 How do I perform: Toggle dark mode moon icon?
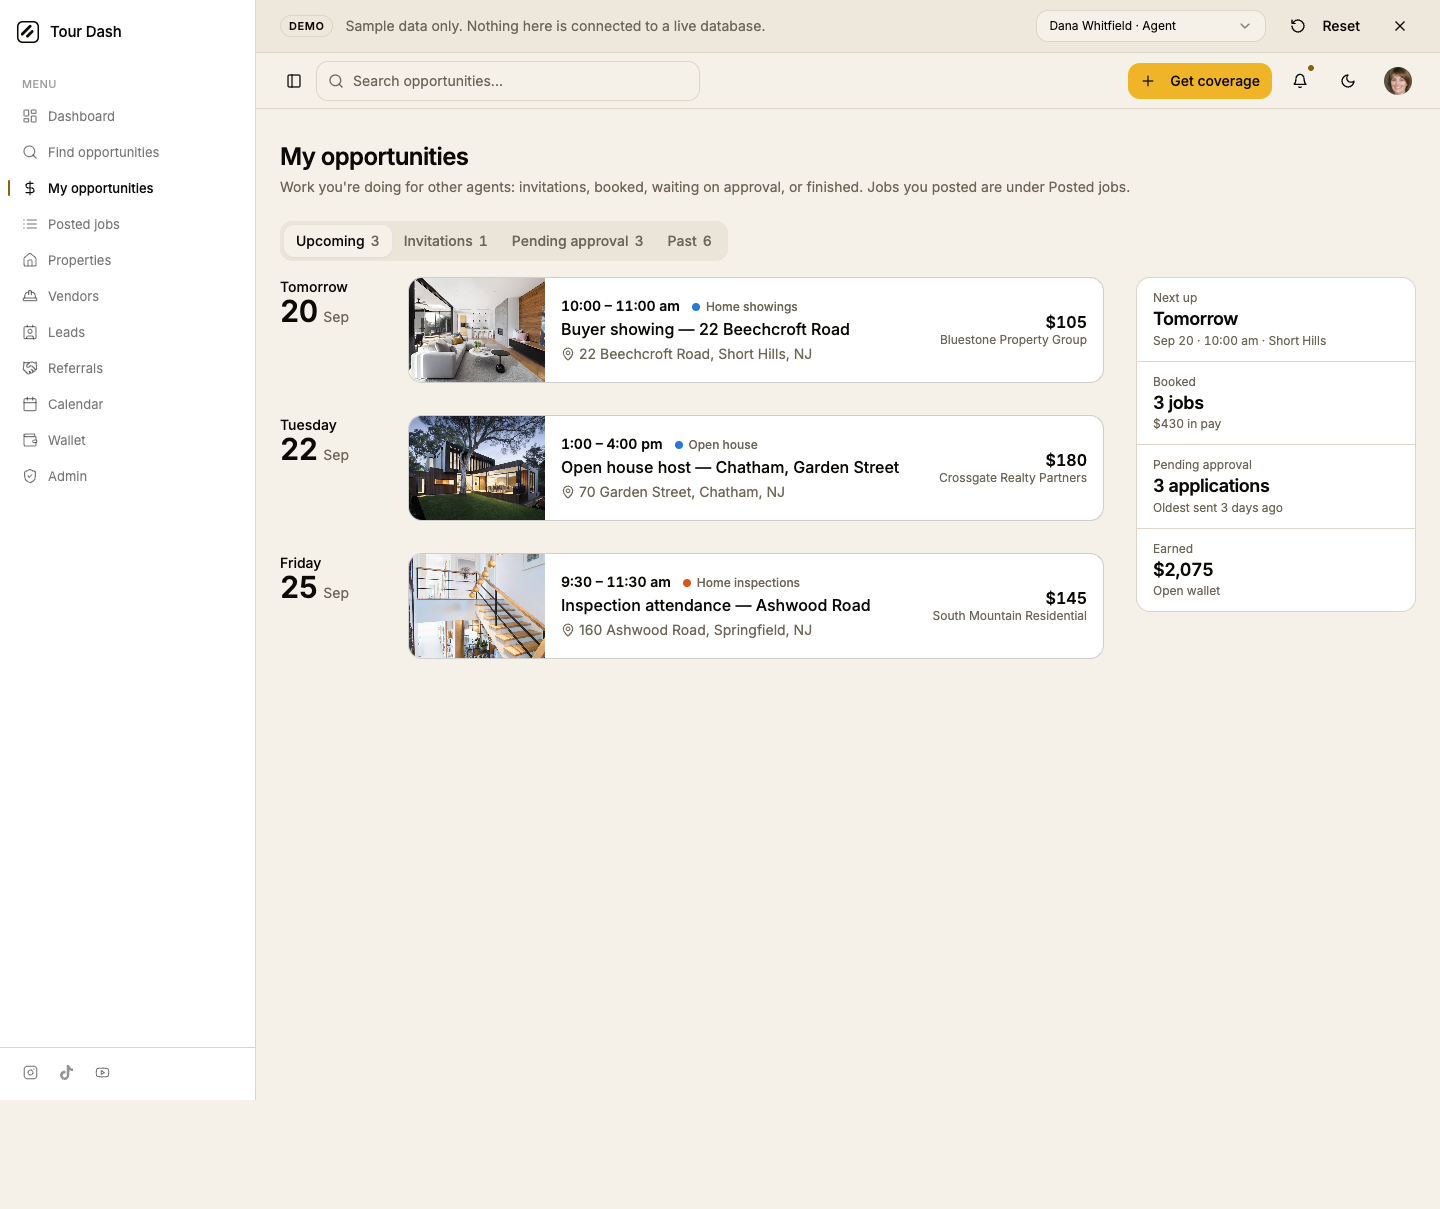point(1348,81)
